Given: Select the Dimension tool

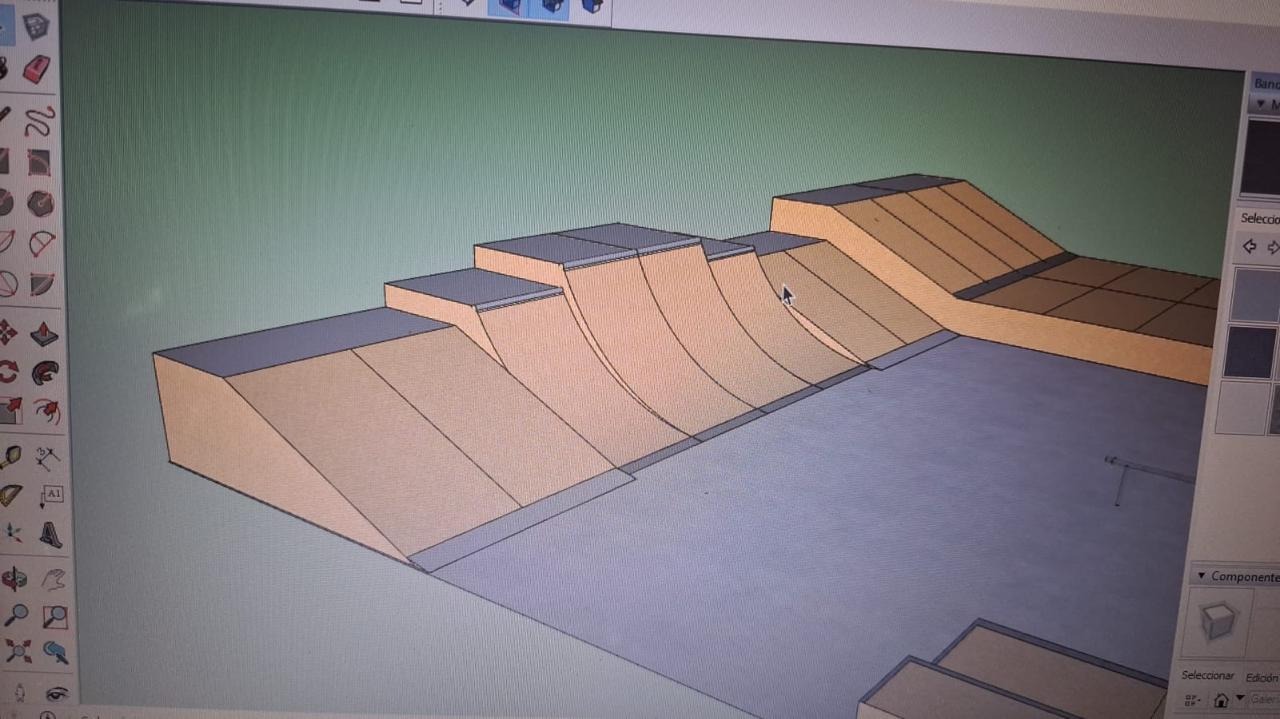Looking at the screenshot, I should (47, 458).
